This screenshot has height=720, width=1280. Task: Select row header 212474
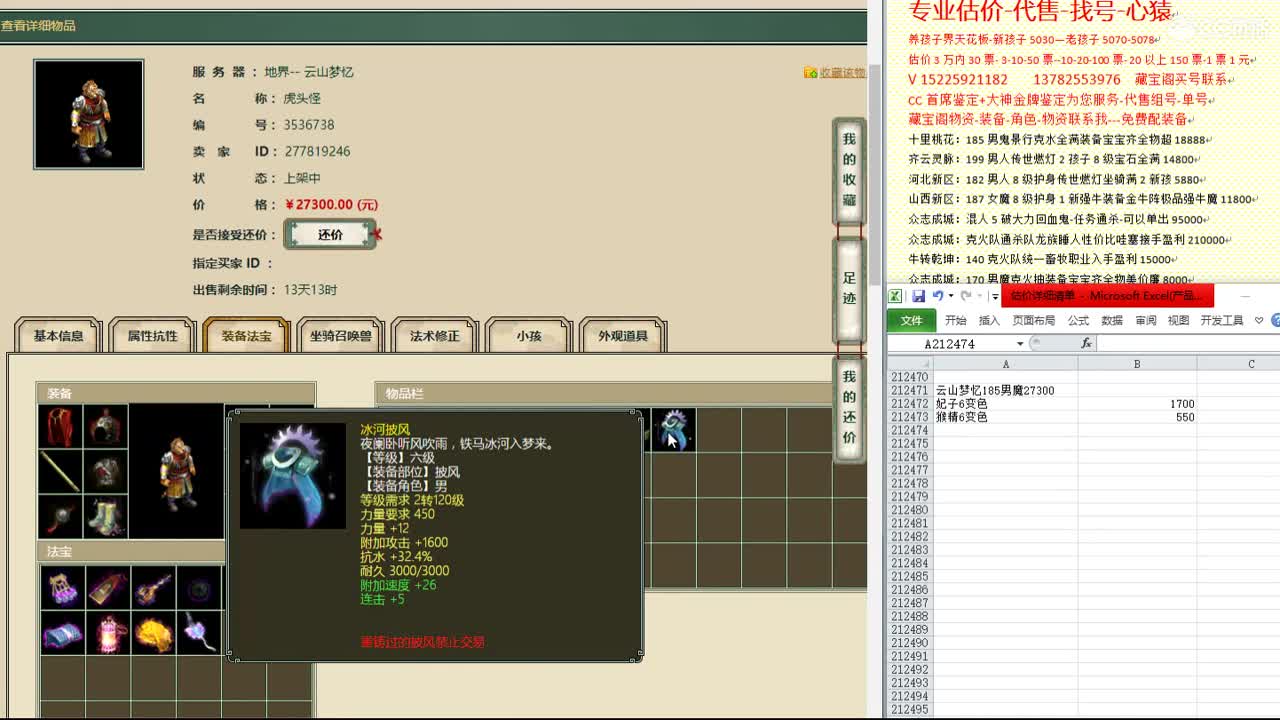(910, 430)
